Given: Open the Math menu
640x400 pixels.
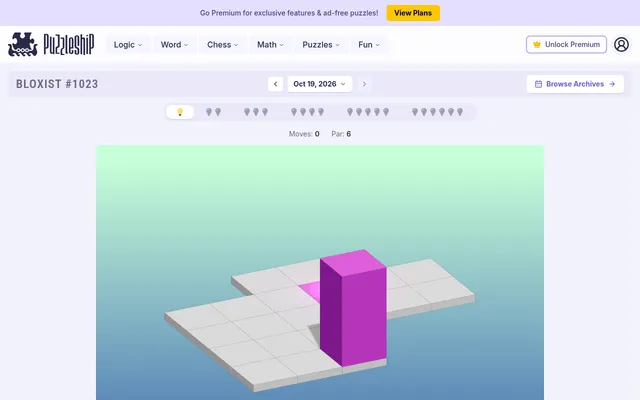Looking at the screenshot, I should pyautogui.click(x=270, y=45).
